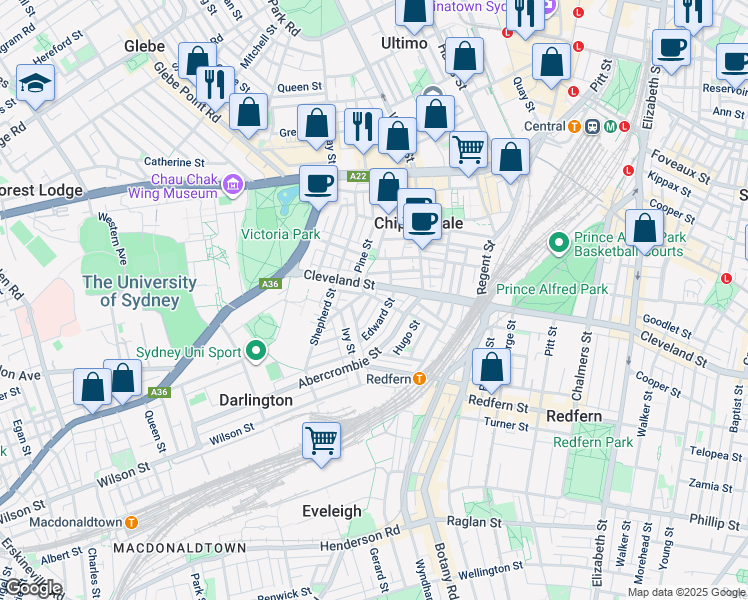Select the Redfern train station icon
The image size is (748, 600).
(420, 379)
